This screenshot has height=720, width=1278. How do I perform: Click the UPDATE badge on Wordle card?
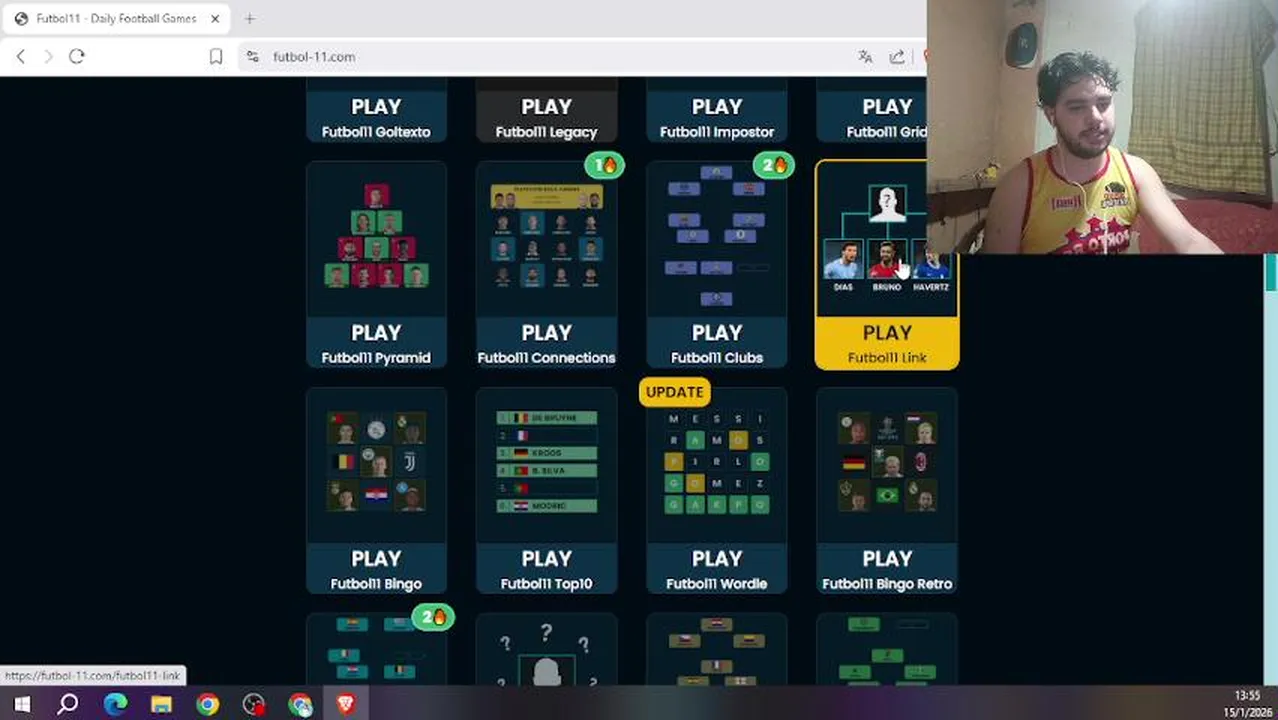pos(675,392)
